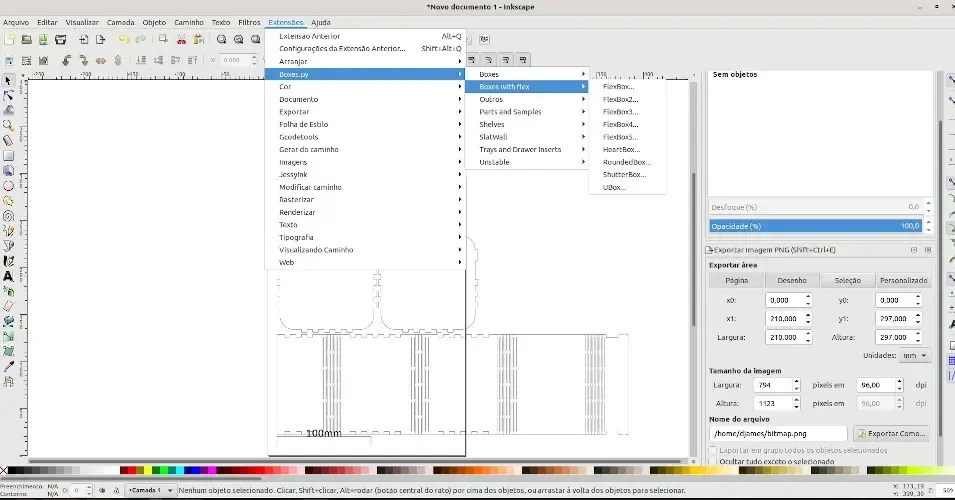Choose ShutterBox... menu entry

[627, 174]
